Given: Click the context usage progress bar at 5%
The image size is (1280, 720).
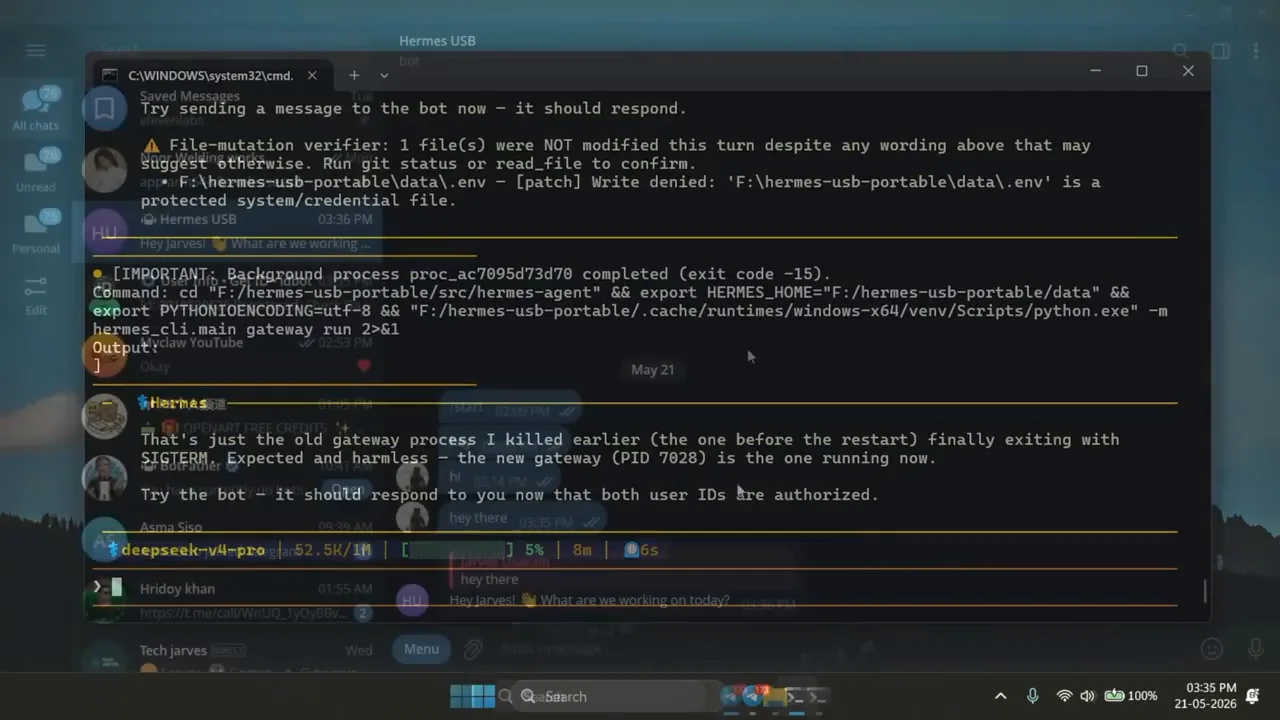Looking at the screenshot, I should pyautogui.click(x=458, y=550).
